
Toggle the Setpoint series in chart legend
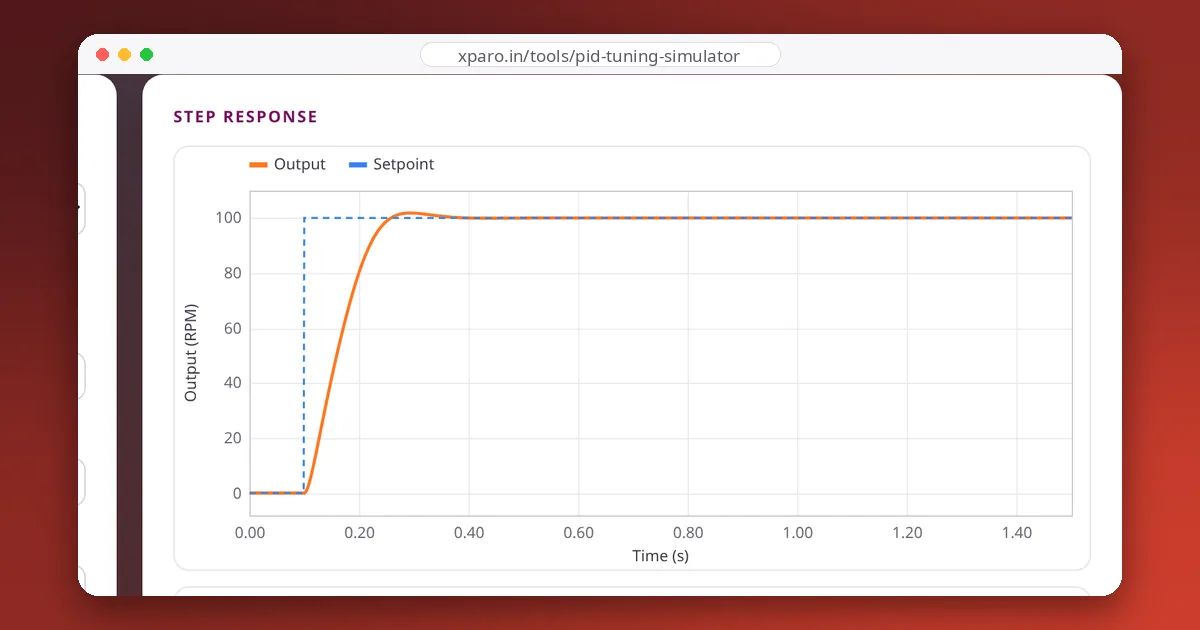[x=391, y=164]
